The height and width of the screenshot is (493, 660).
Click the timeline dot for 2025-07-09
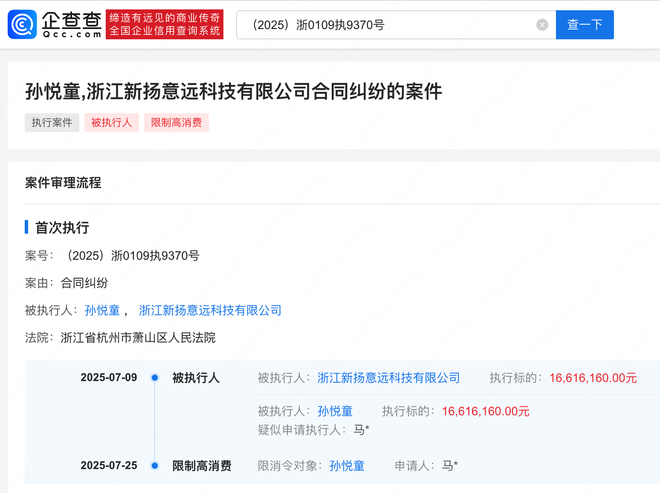(154, 378)
